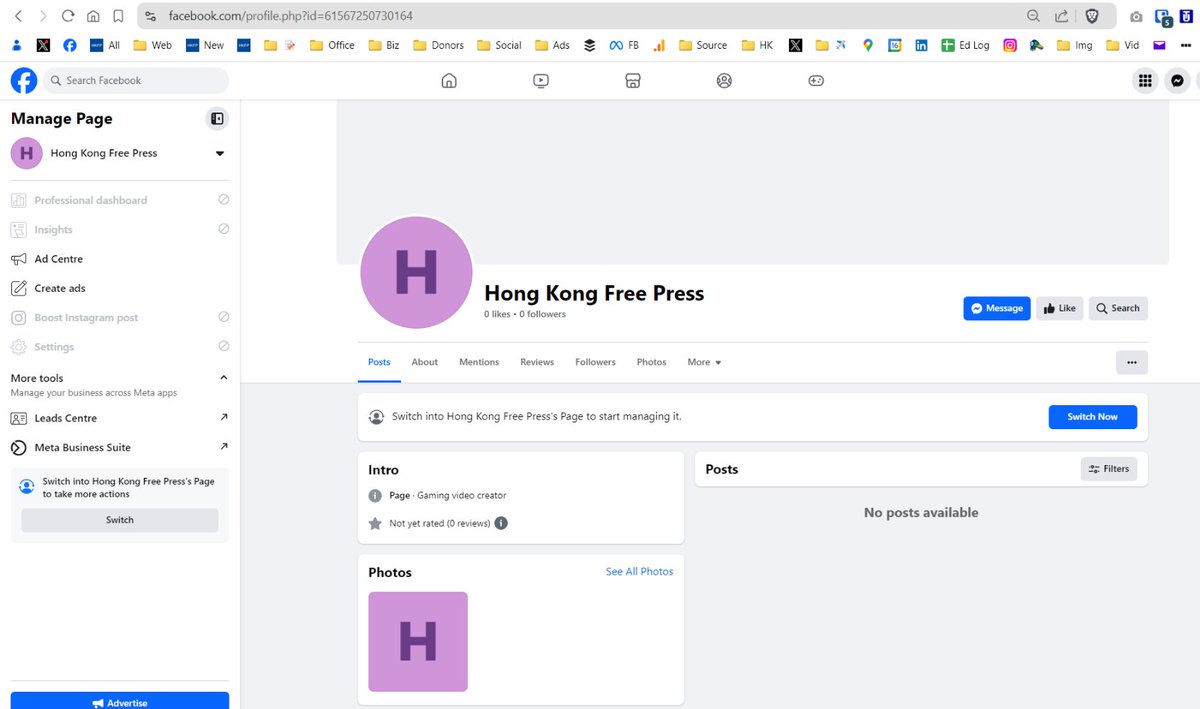The image size is (1200, 709).
Task: Click the Search Facebook input field
Action: point(136,81)
